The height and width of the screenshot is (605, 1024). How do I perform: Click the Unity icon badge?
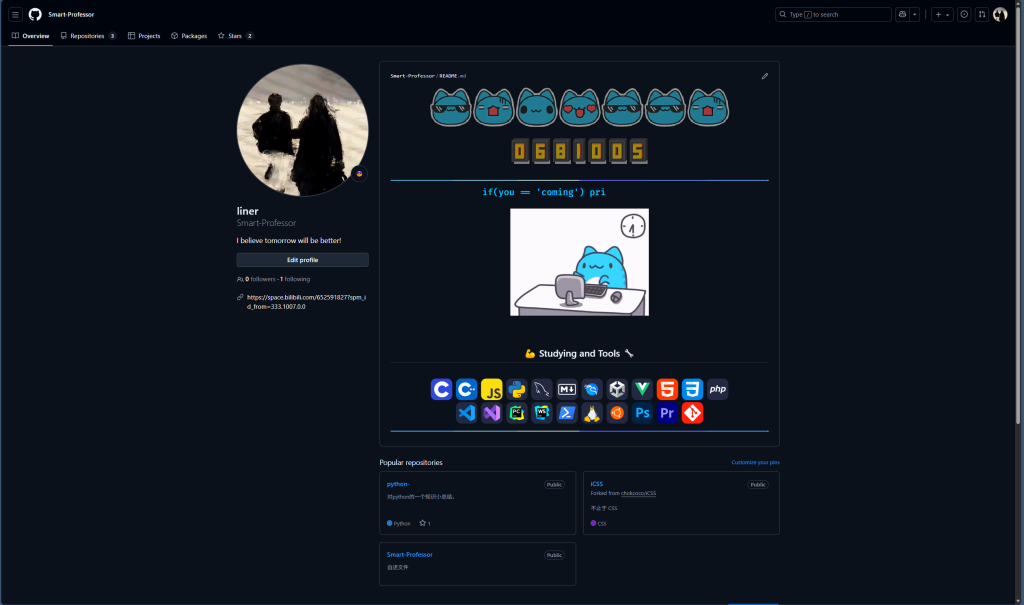click(x=617, y=389)
